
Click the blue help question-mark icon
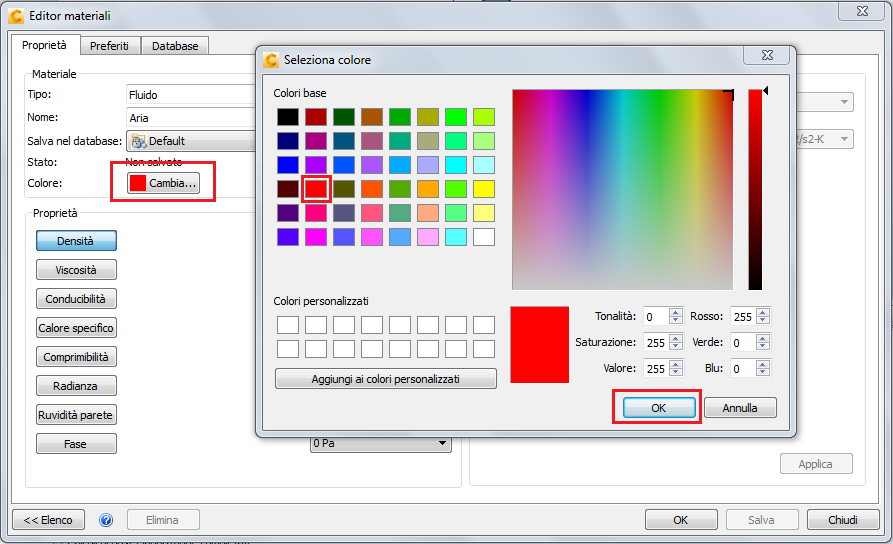[x=106, y=520]
